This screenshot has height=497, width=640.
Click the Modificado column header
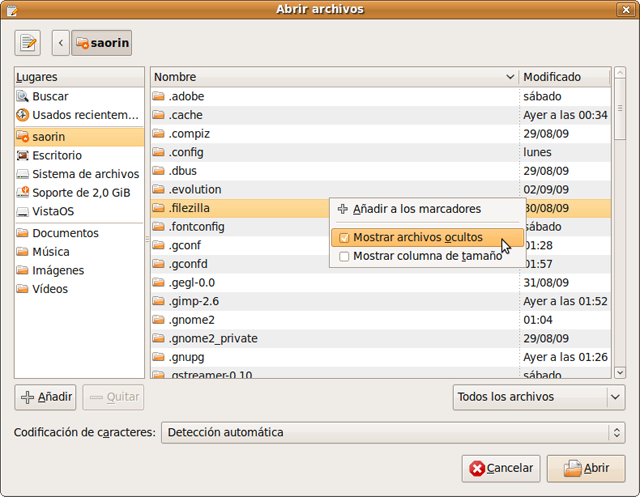(x=564, y=77)
